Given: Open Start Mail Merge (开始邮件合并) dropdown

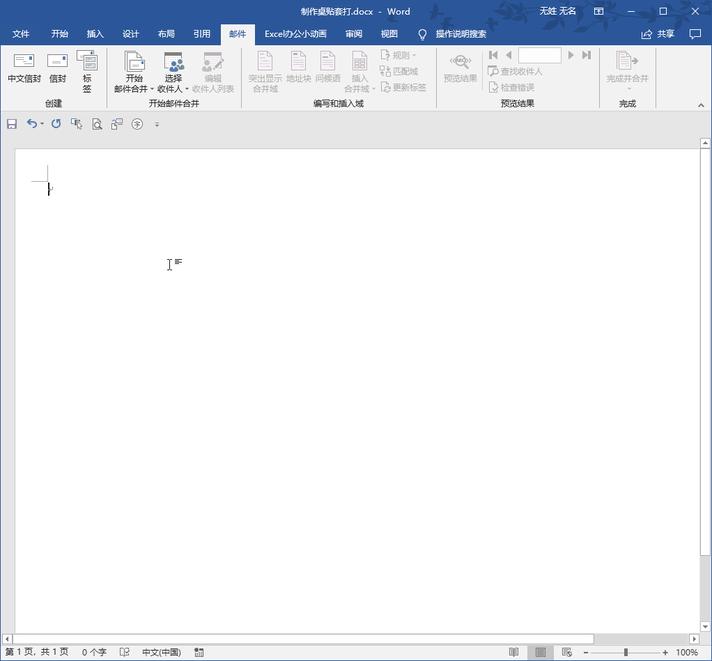Looking at the screenshot, I should coord(134,72).
